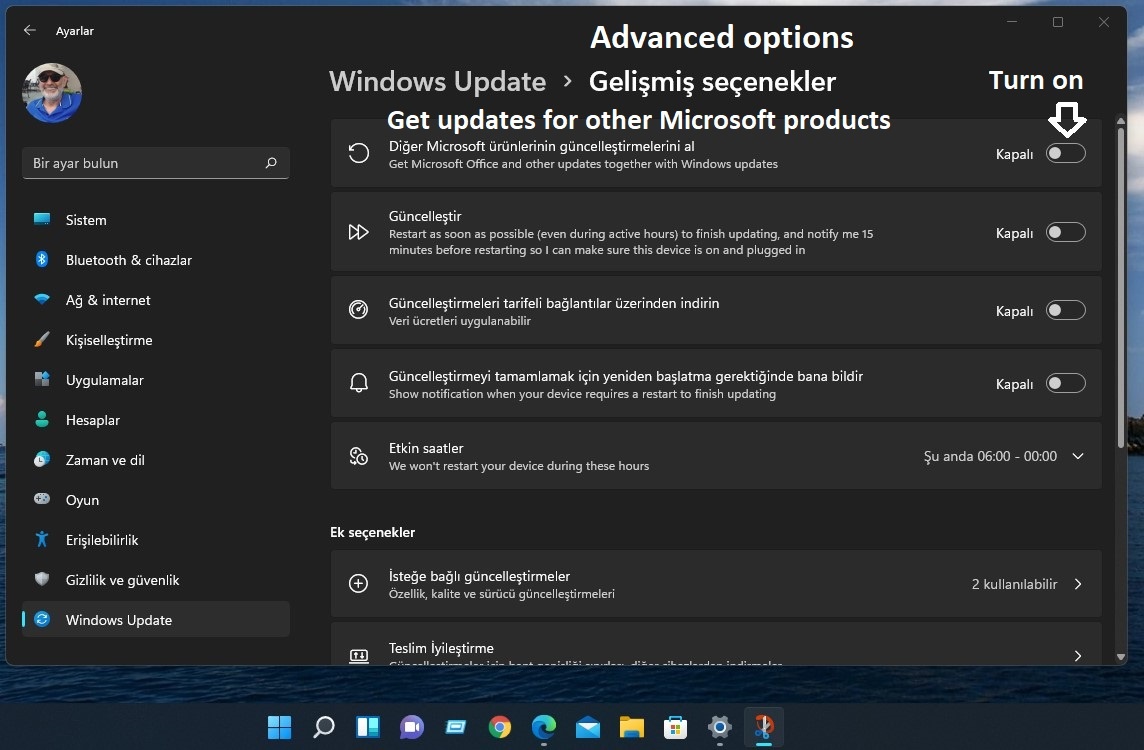Click the clock gear icon for Etkin saatler
Viewport: 1144px width, 750px height.
(358, 456)
